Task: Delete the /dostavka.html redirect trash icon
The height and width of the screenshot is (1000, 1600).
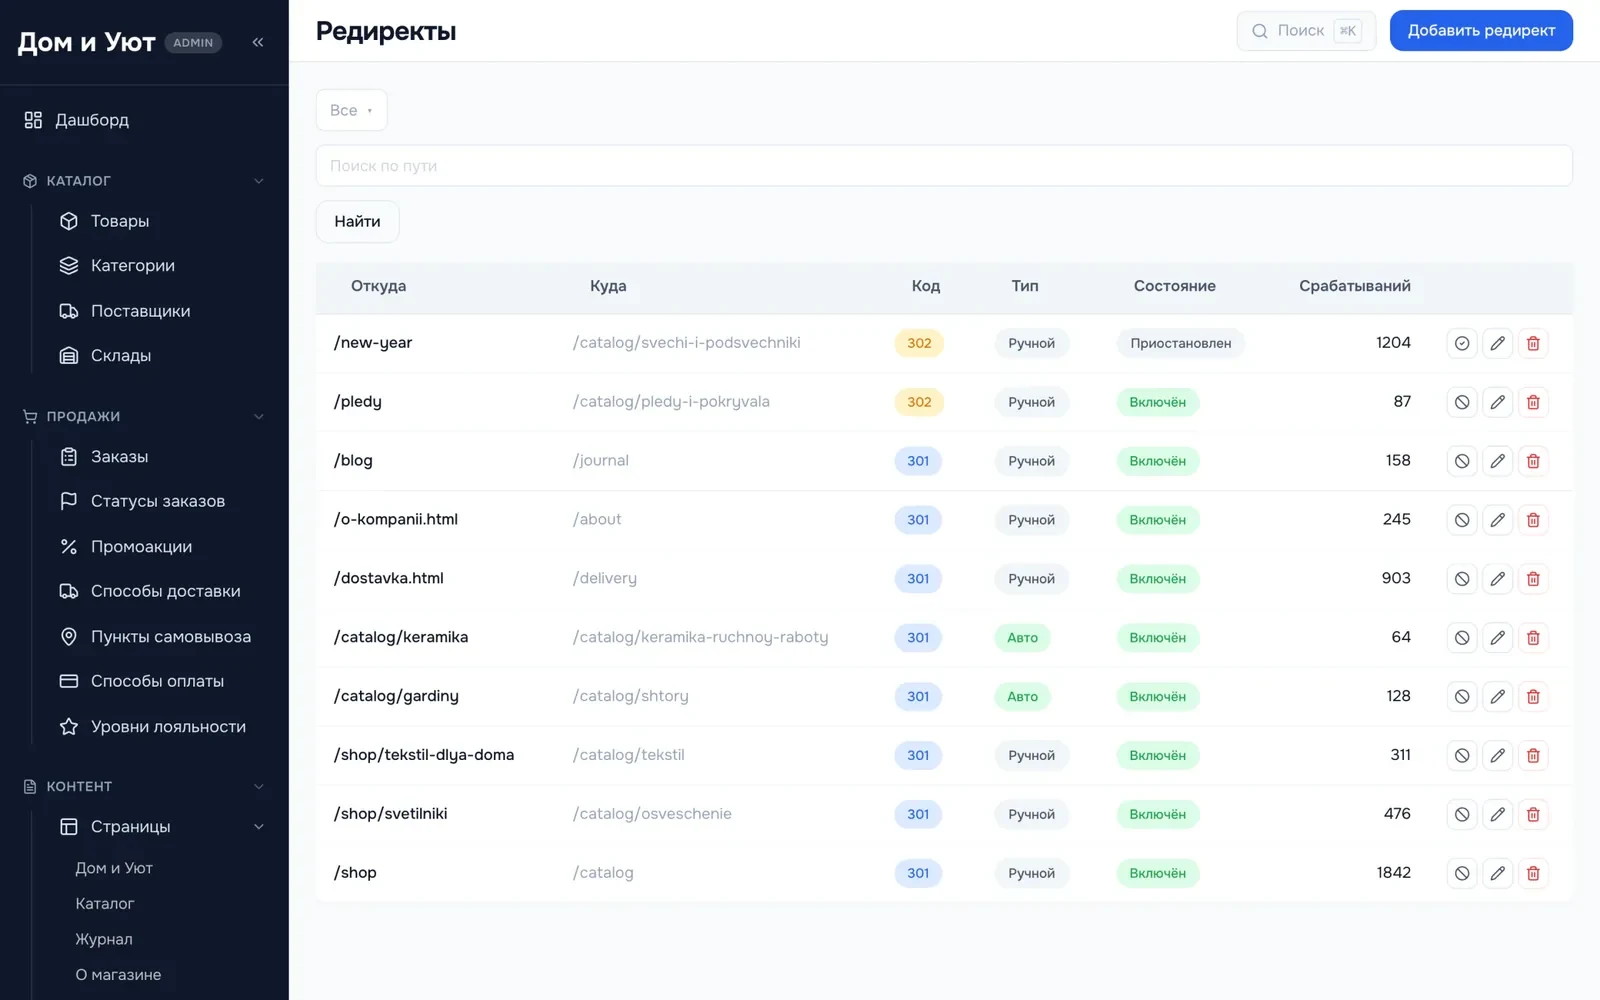Action: (1533, 579)
